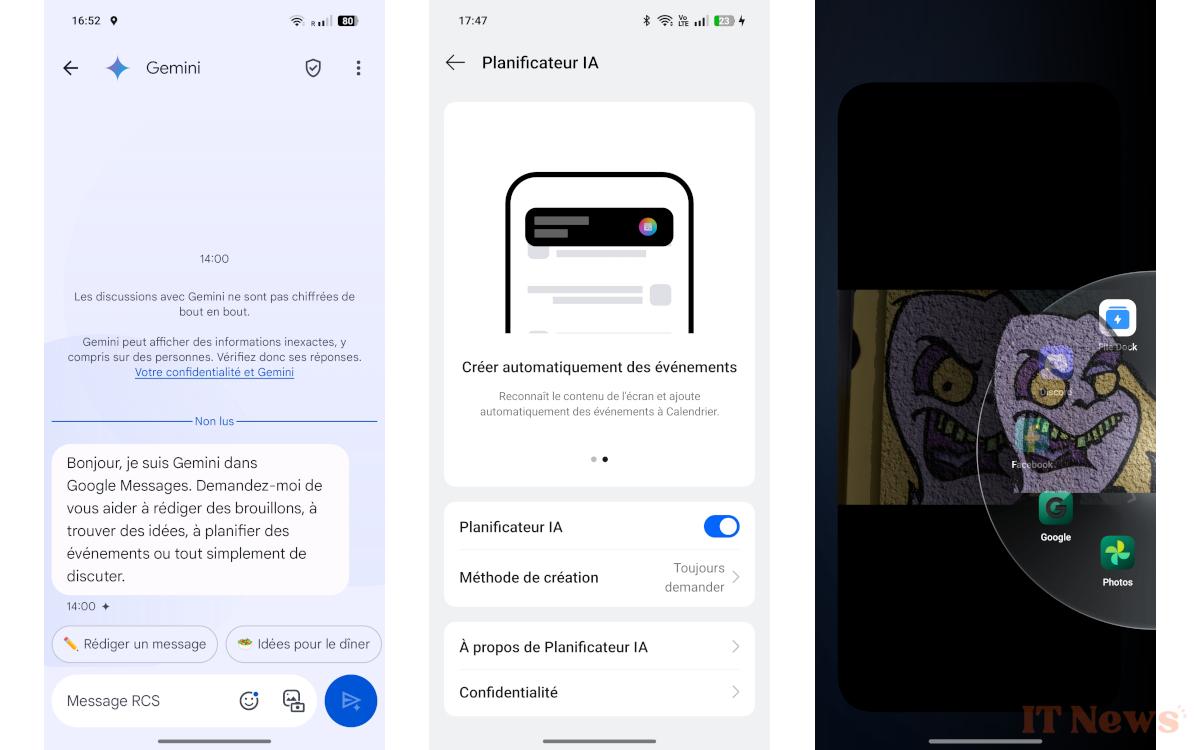
Task: Open the shield privacy icon in Gemini
Action: click(x=313, y=68)
